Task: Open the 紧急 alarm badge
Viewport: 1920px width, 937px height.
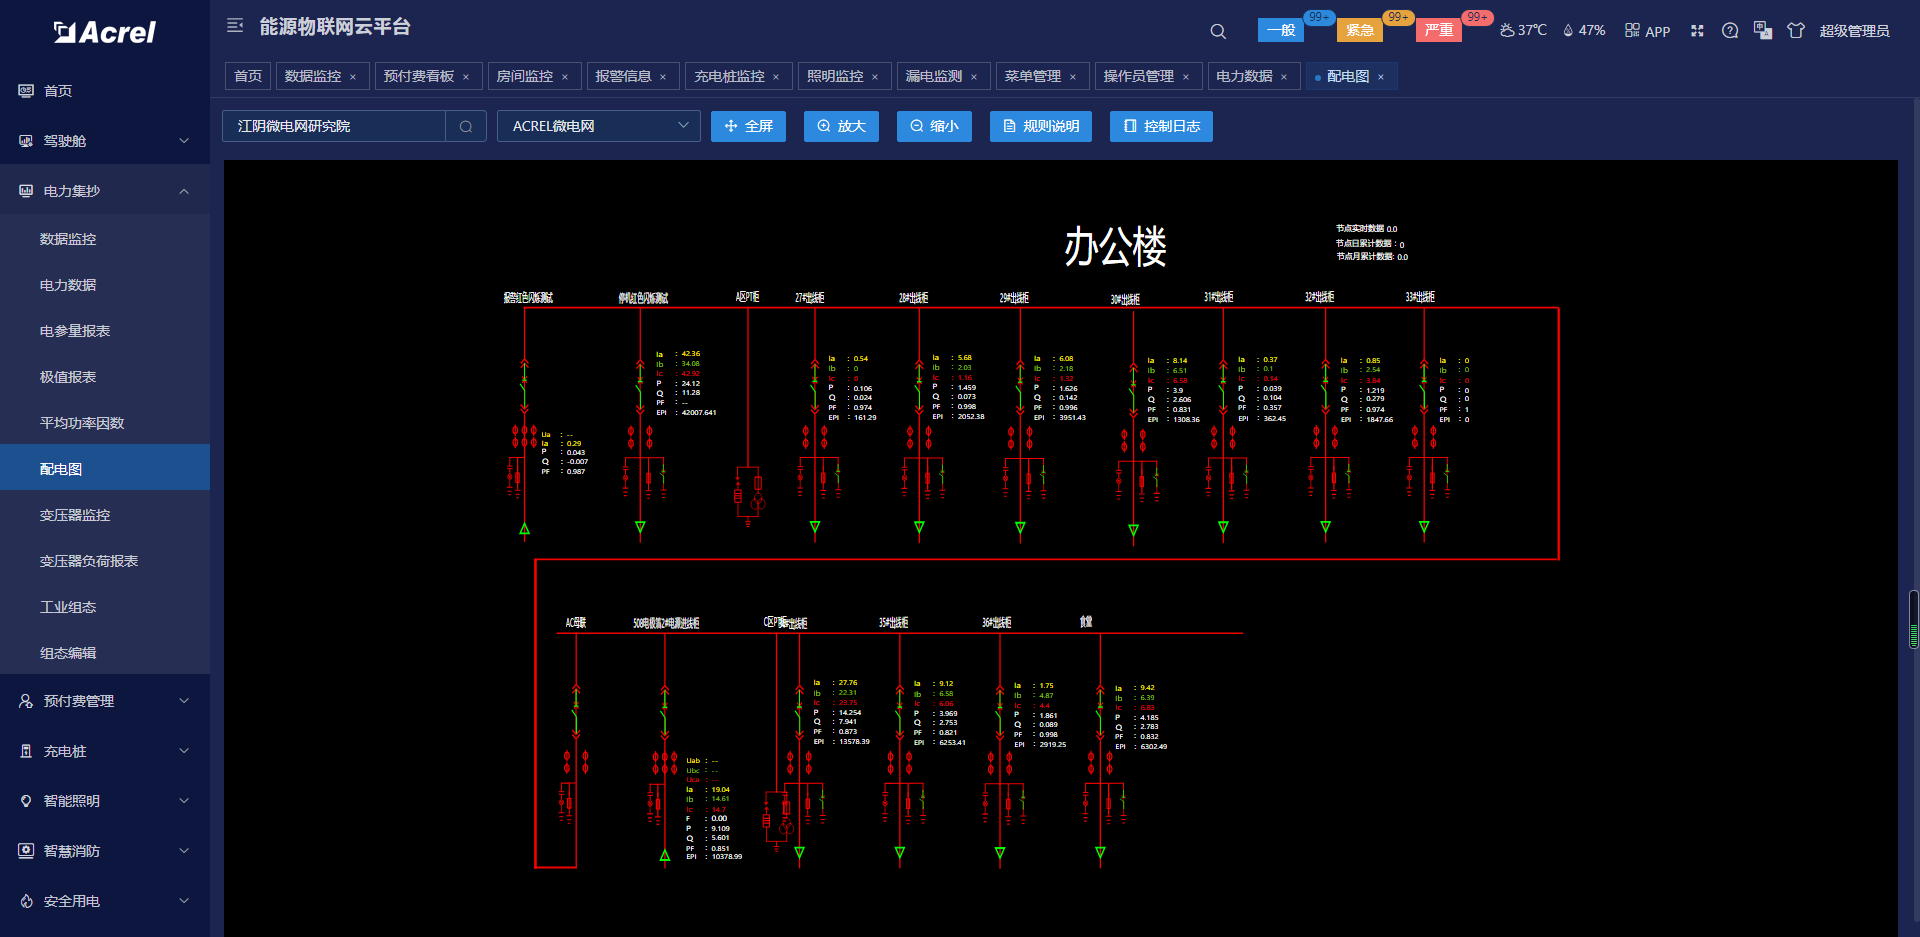Action: point(1359,30)
